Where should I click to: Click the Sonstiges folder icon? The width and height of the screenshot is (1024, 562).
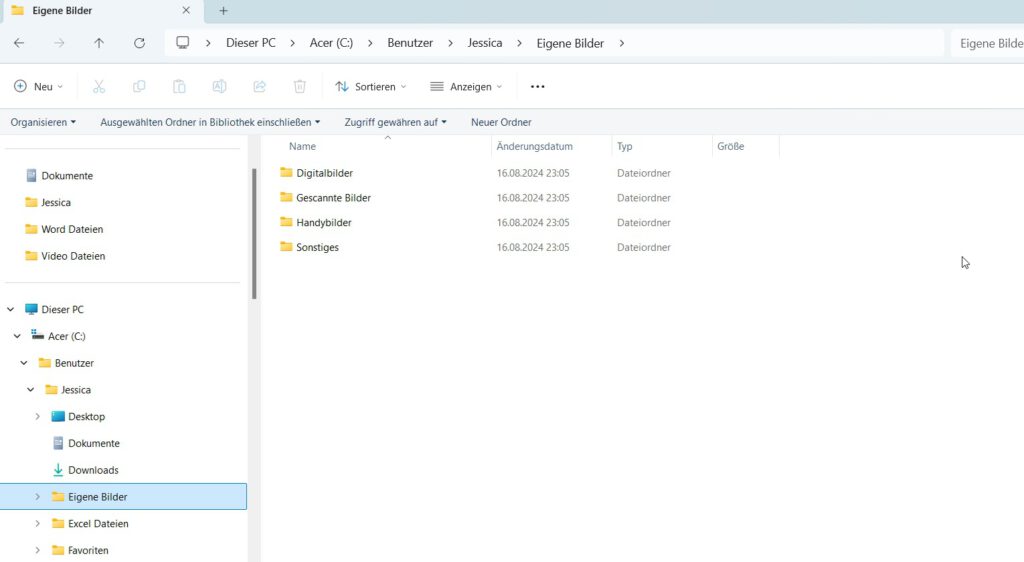point(286,247)
